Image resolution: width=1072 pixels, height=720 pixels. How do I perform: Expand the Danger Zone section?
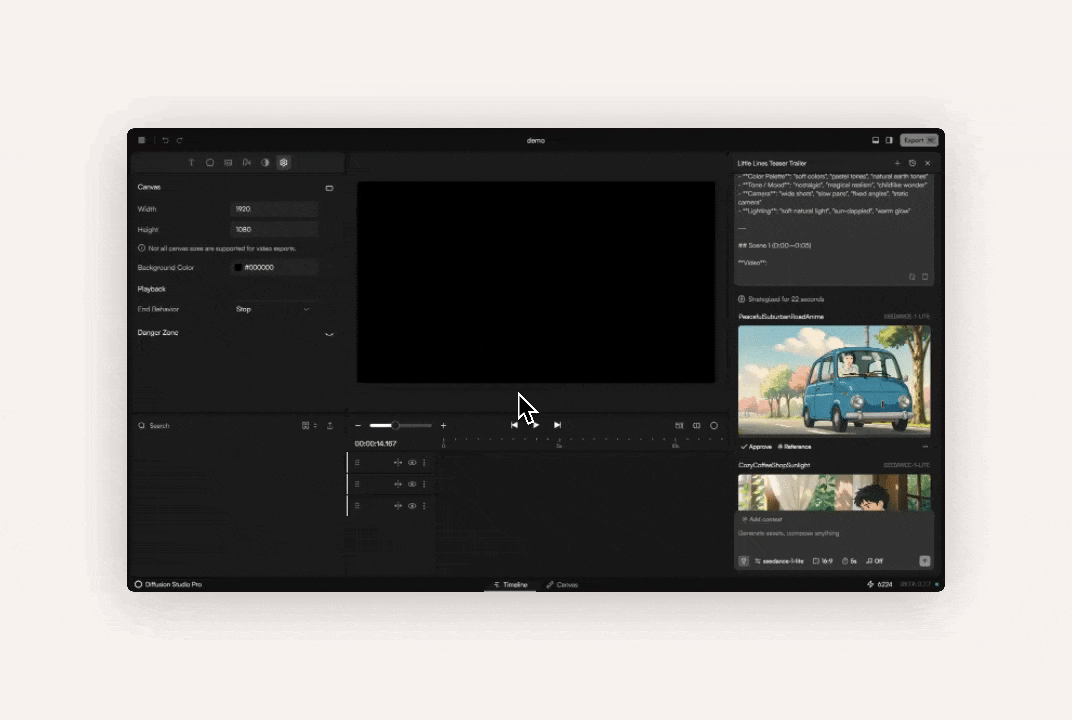(330, 334)
